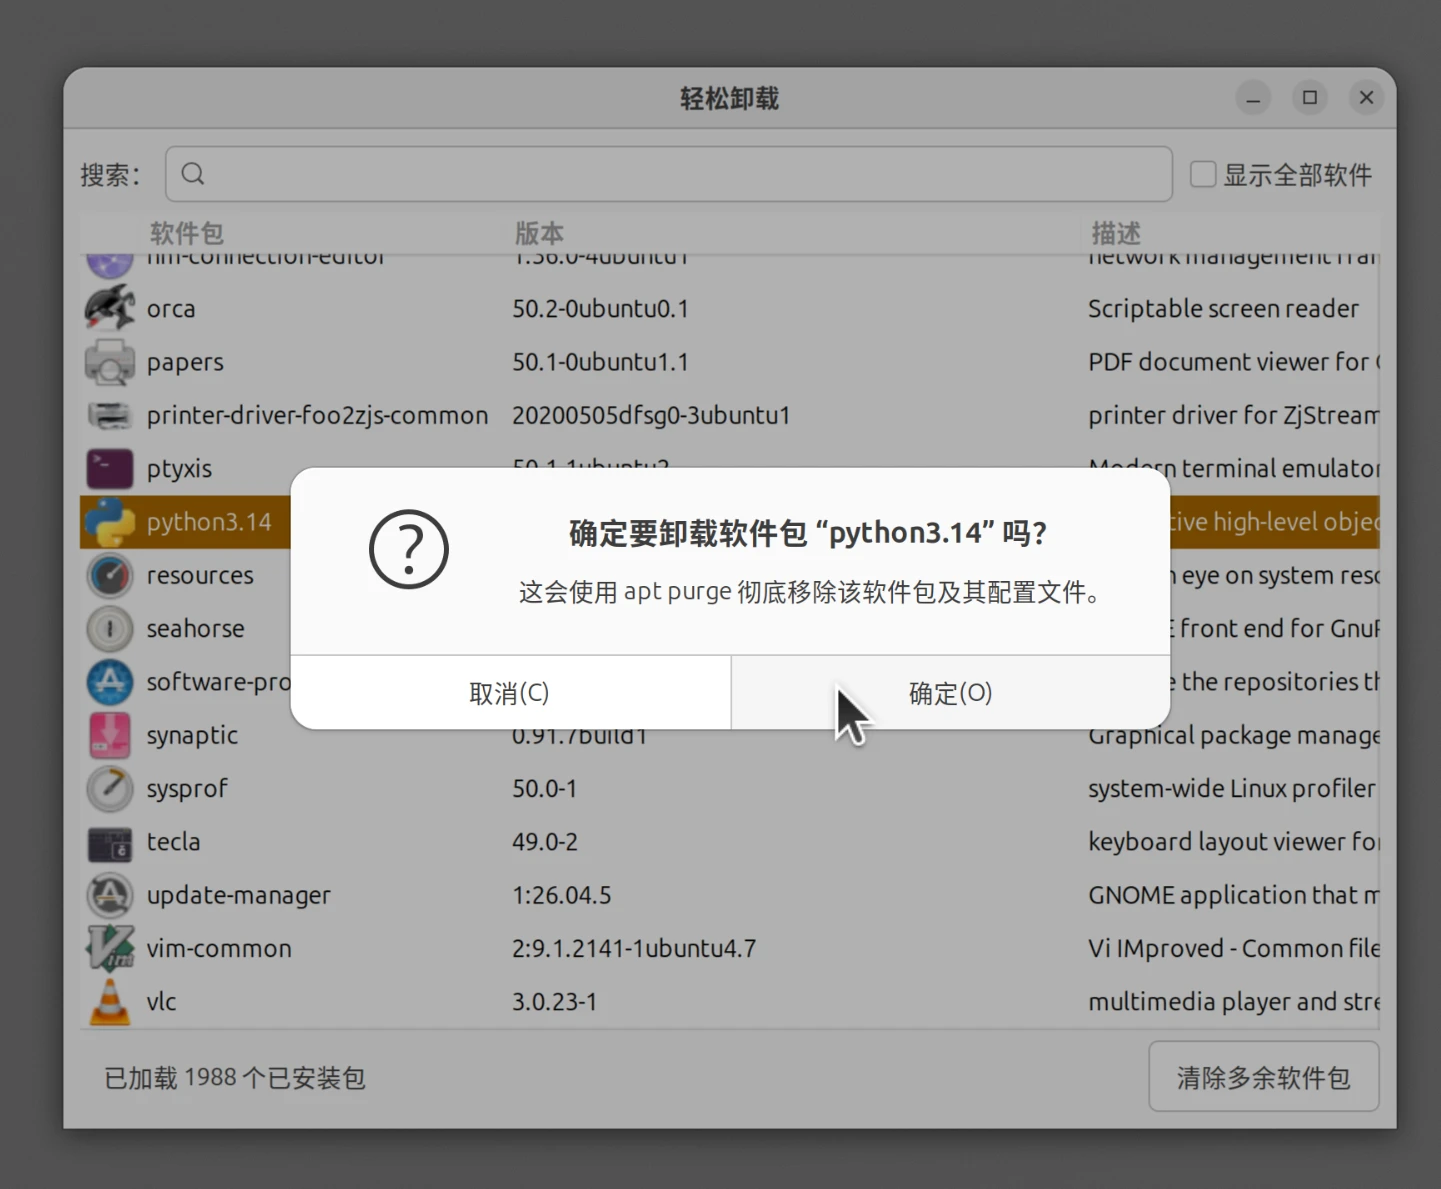1441x1189 pixels.
Task: Click version 50.2-0ubuntu0.1 of orca
Action: (x=600, y=309)
